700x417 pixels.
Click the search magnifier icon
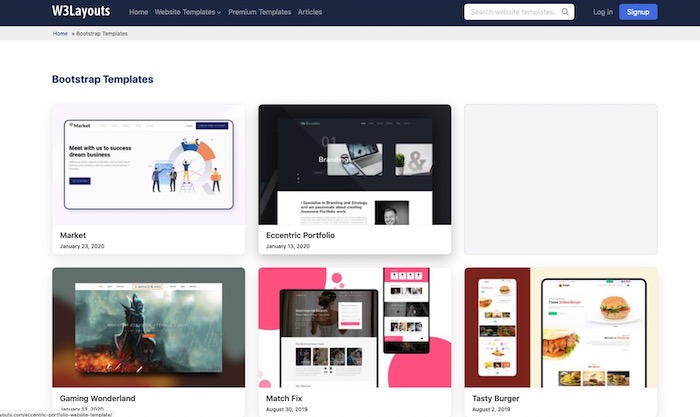tap(565, 12)
